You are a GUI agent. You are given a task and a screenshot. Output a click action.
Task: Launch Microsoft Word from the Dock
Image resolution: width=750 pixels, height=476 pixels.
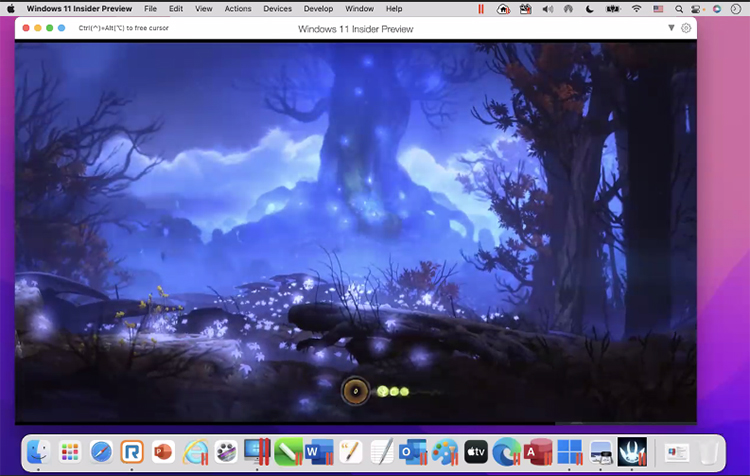[x=320, y=452]
